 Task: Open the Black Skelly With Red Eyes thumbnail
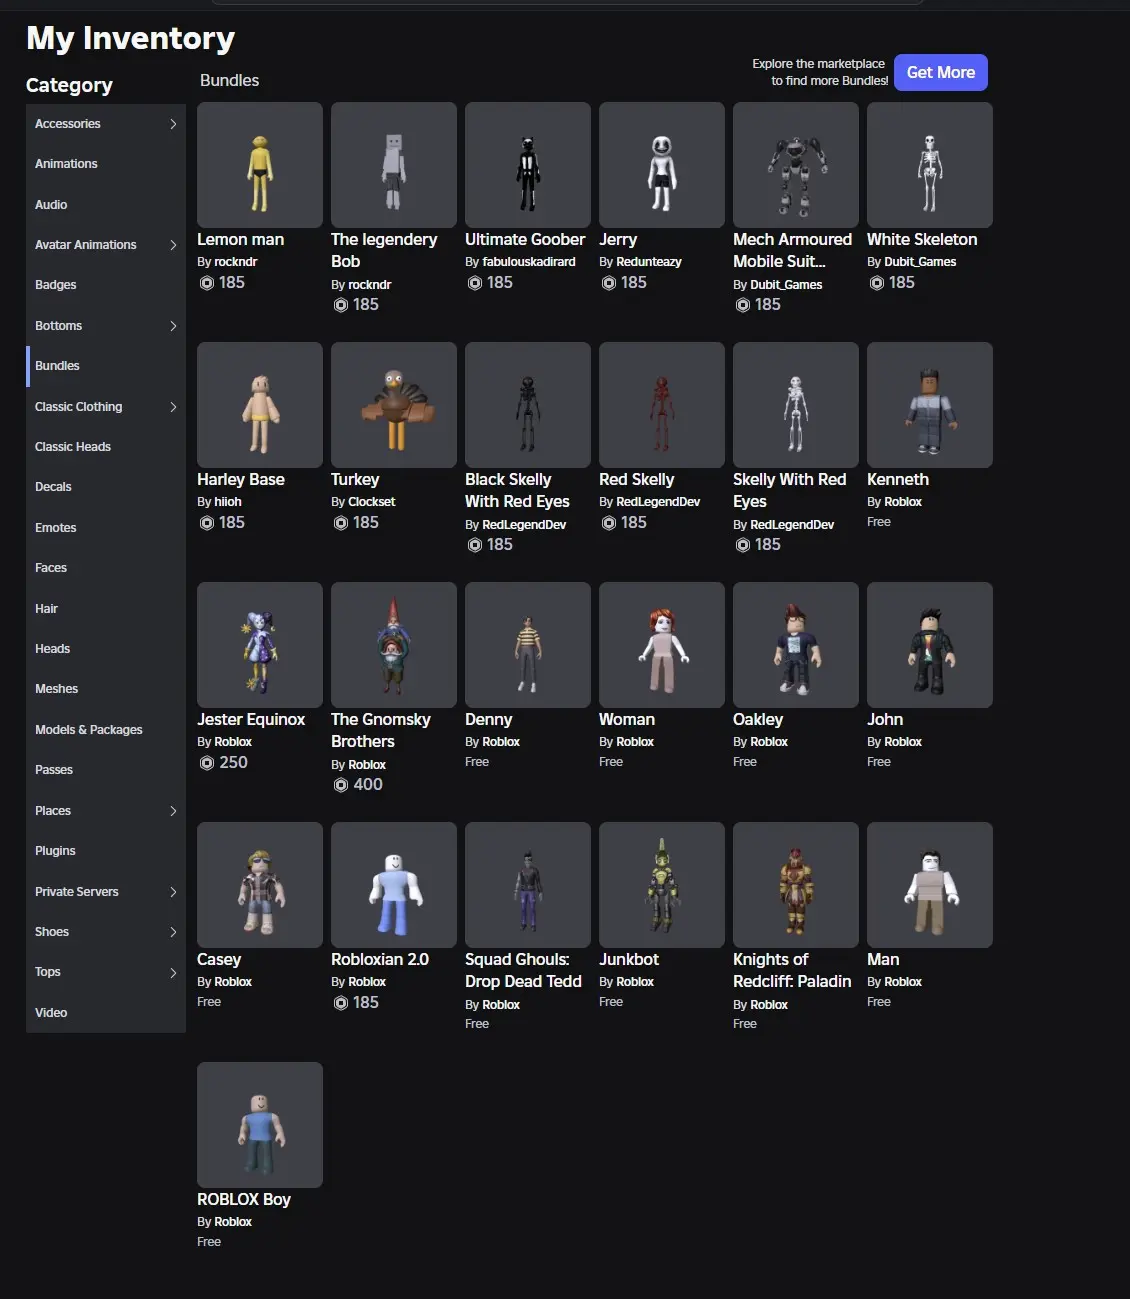pos(528,405)
